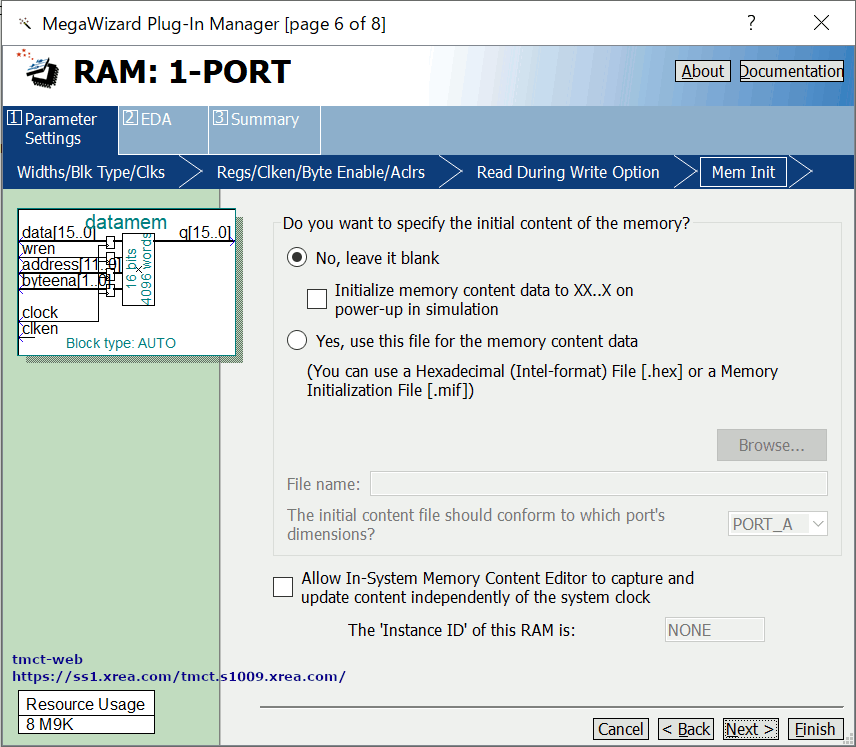Click the tmct-web URL link

(x=179, y=676)
